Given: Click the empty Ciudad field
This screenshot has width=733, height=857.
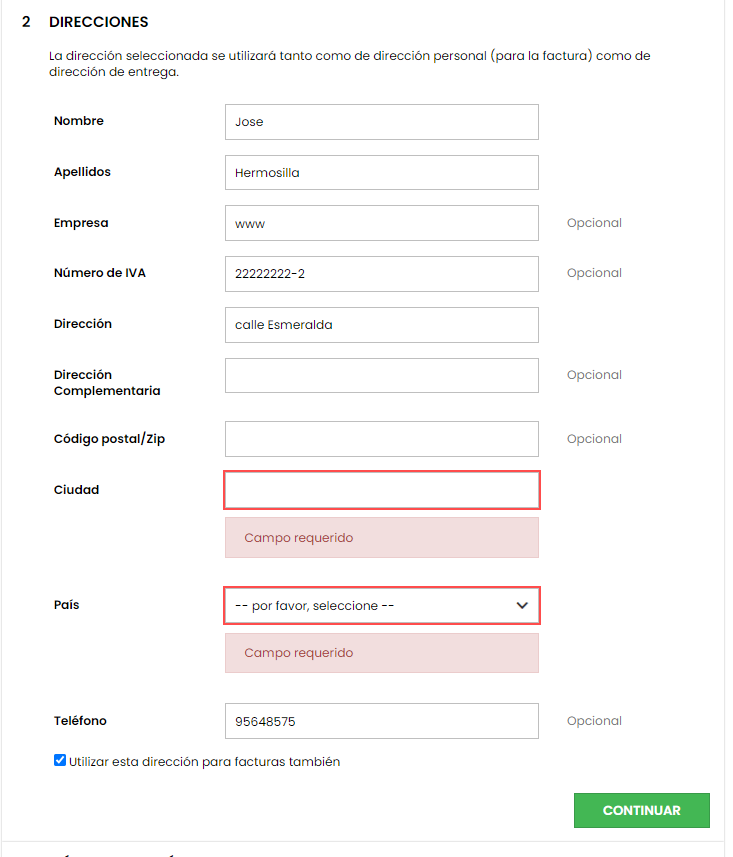Looking at the screenshot, I should click(381, 490).
